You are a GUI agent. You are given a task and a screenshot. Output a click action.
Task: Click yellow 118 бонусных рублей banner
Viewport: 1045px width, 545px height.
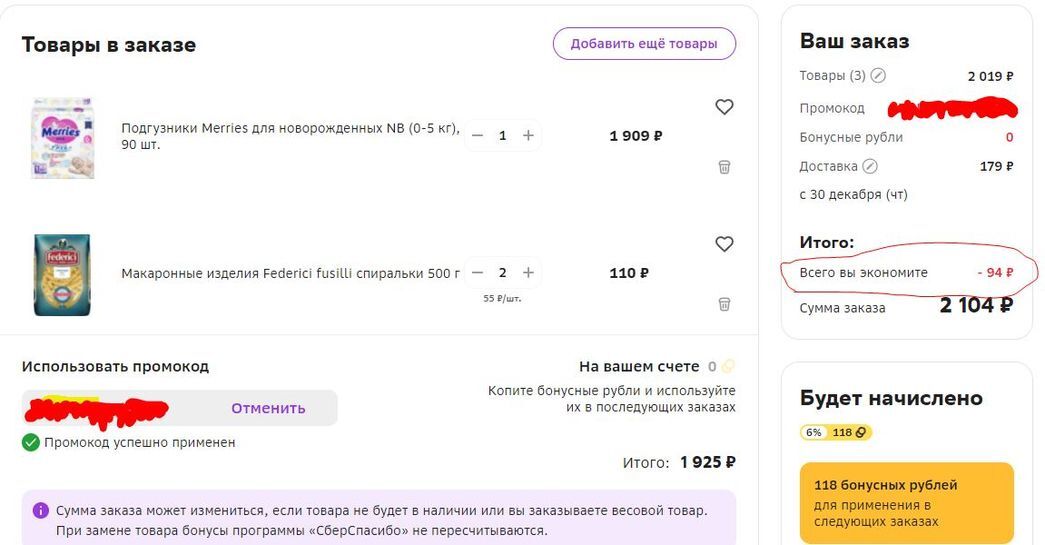[906, 503]
